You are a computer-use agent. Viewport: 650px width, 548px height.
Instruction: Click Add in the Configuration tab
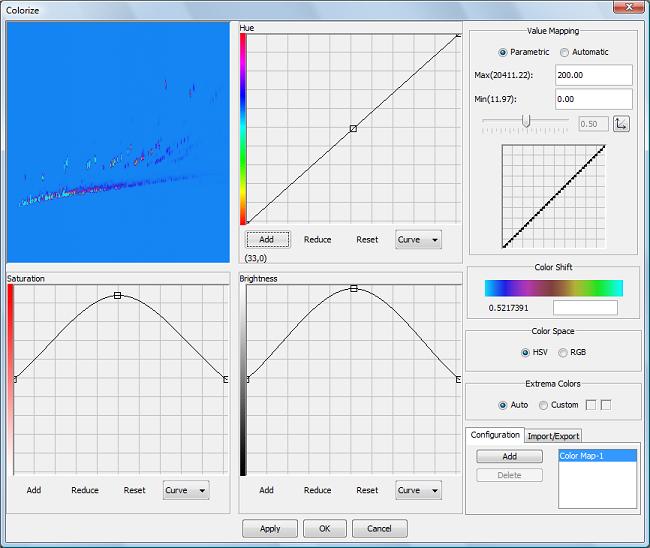click(509, 456)
